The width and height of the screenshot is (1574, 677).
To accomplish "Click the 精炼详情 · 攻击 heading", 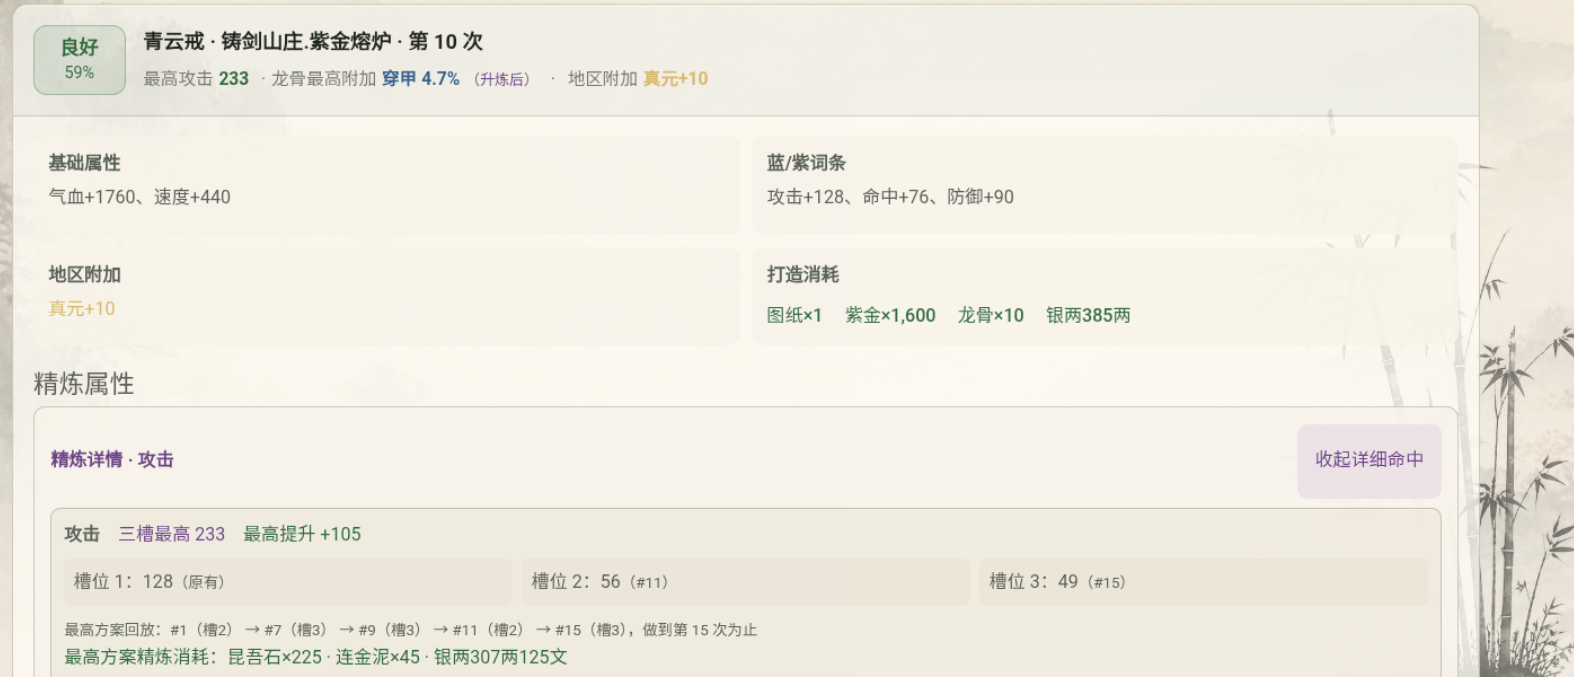I will tap(112, 459).
